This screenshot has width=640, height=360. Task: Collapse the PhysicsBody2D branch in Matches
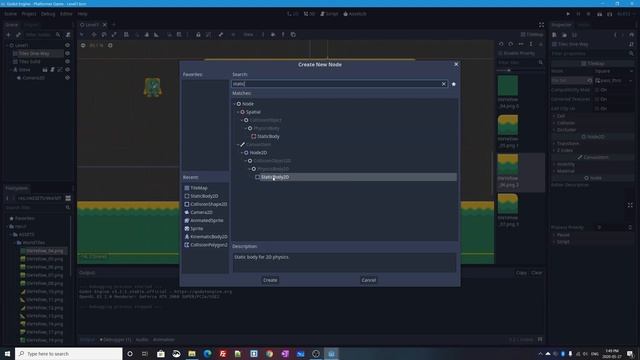250,169
